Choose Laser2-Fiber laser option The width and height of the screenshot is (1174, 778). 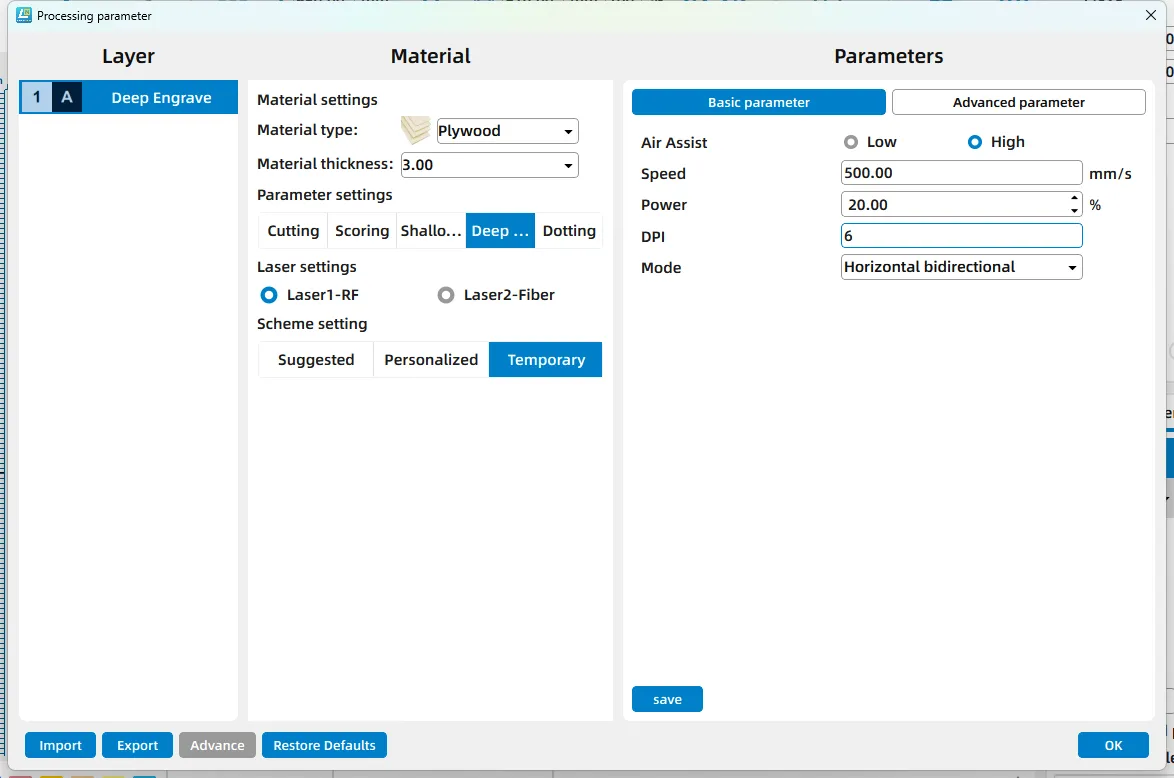pyautogui.click(x=446, y=295)
